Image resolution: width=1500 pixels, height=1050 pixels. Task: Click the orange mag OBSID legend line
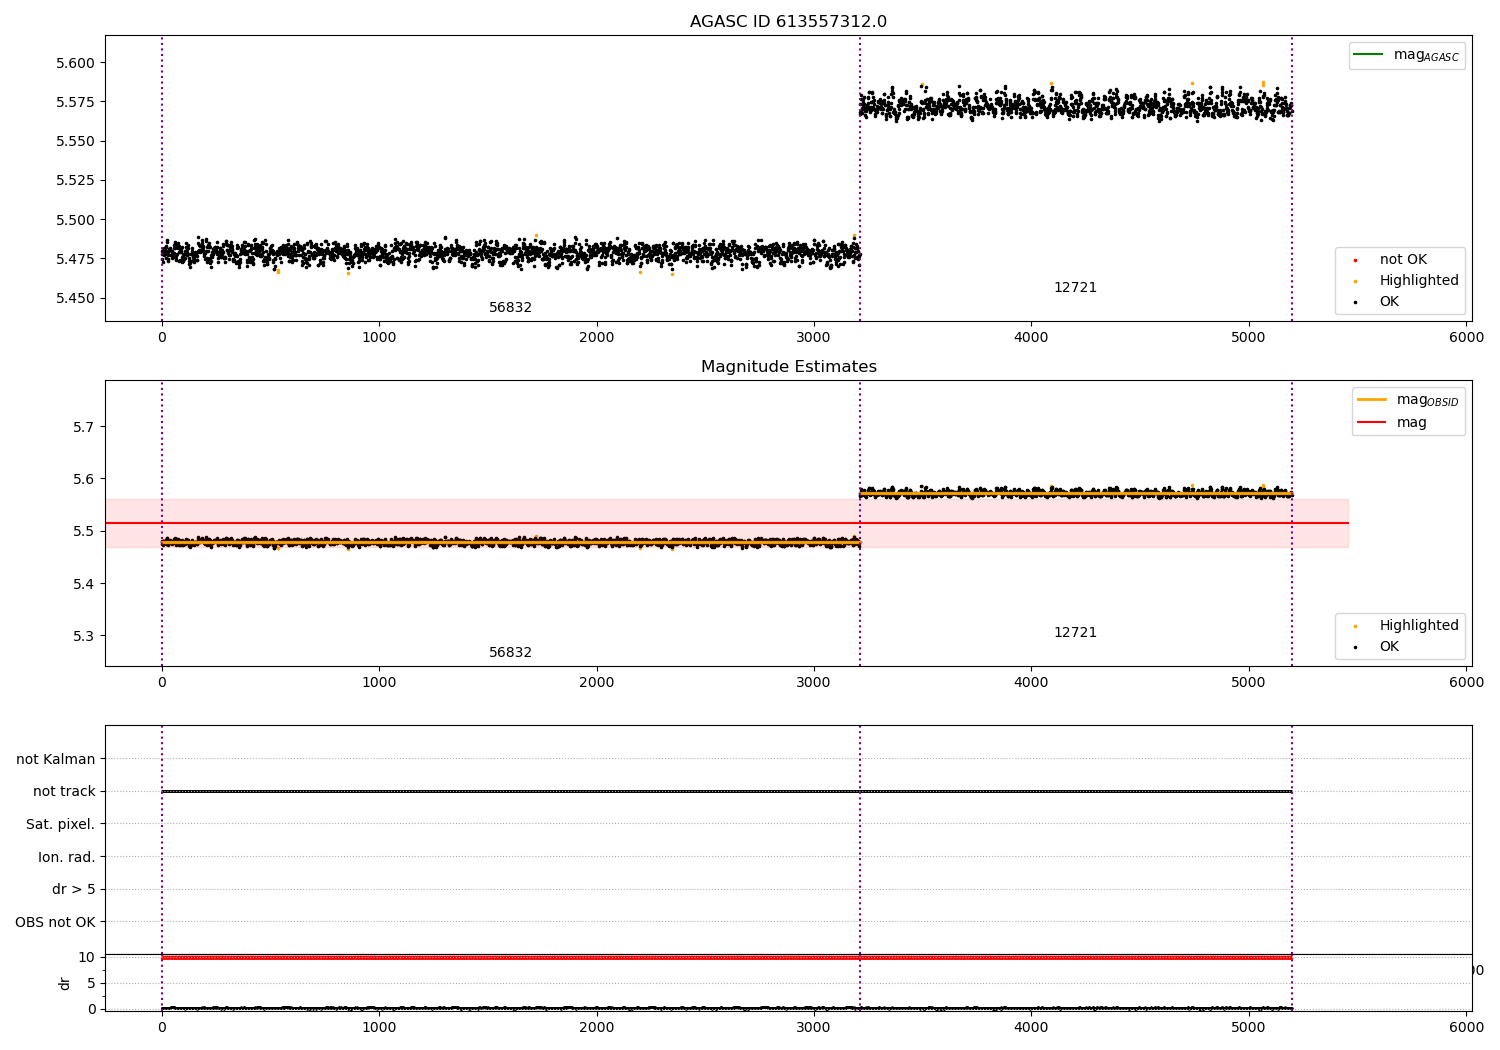point(1372,399)
